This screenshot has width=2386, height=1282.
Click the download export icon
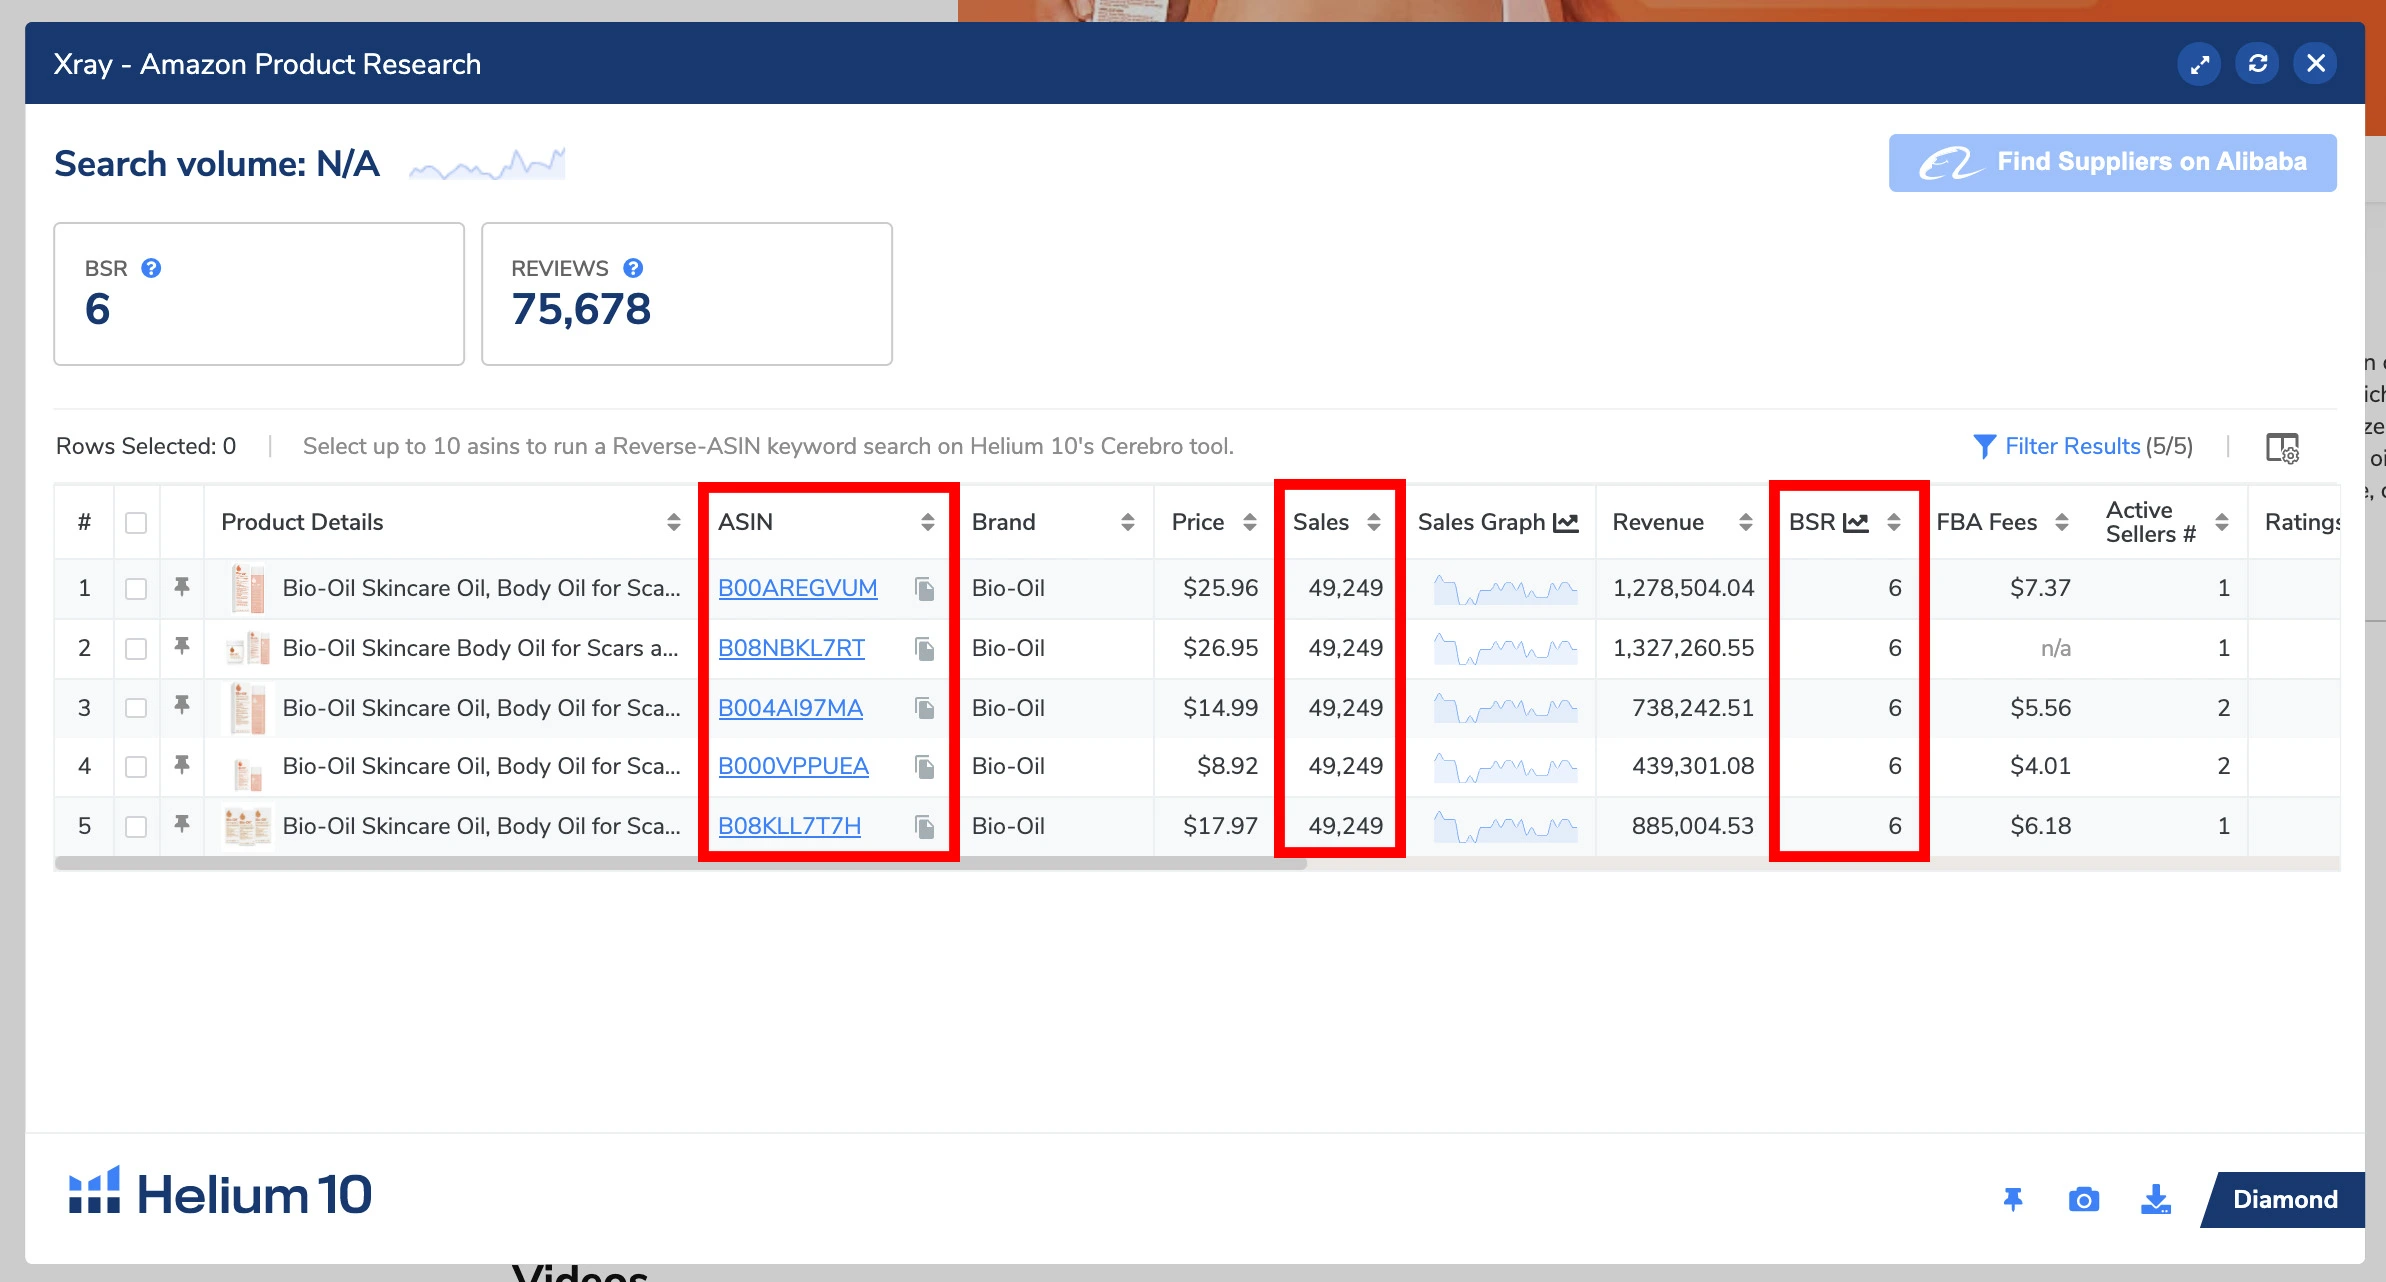click(x=2155, y=1199)
